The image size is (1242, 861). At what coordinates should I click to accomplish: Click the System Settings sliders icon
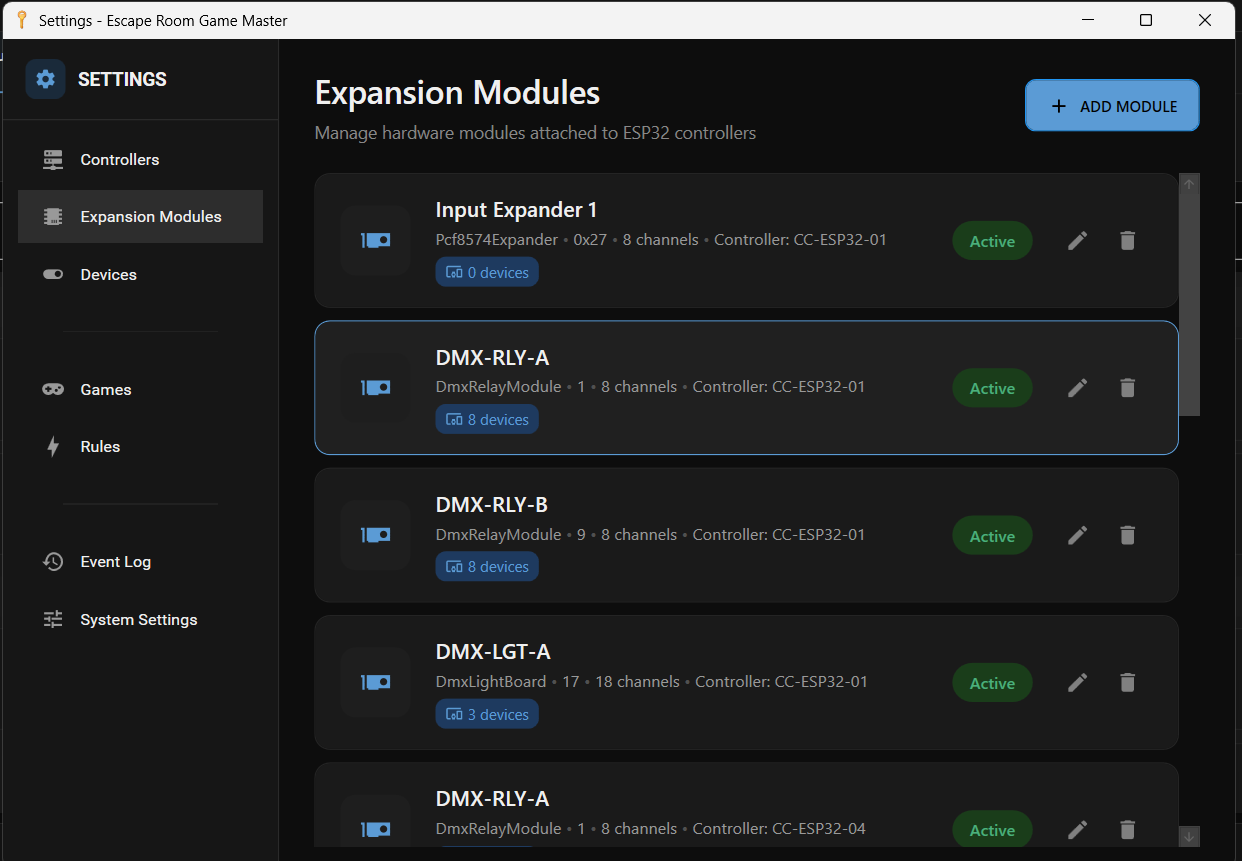pos(53,620)
